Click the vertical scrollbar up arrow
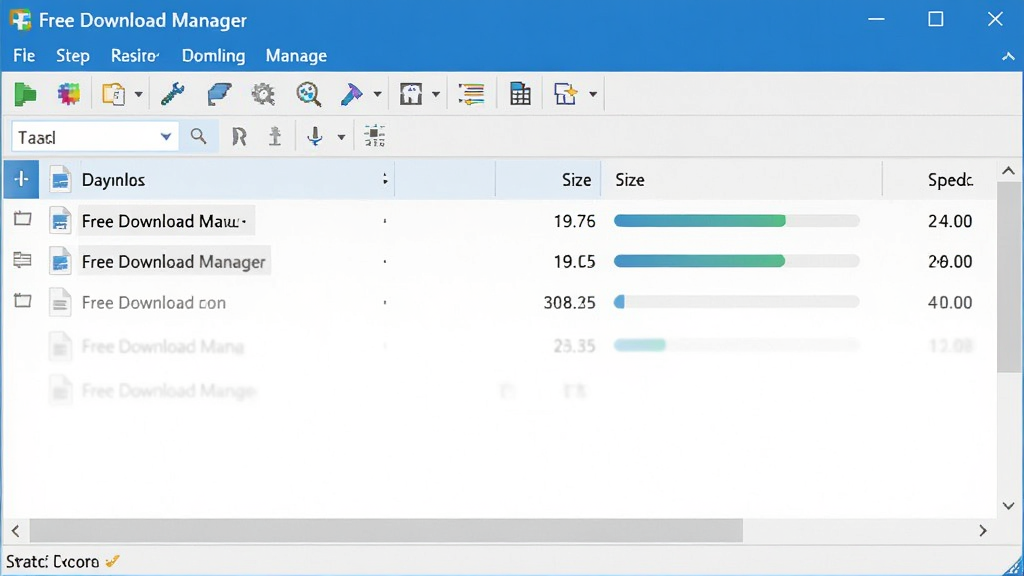 [x=1008, y=171]
